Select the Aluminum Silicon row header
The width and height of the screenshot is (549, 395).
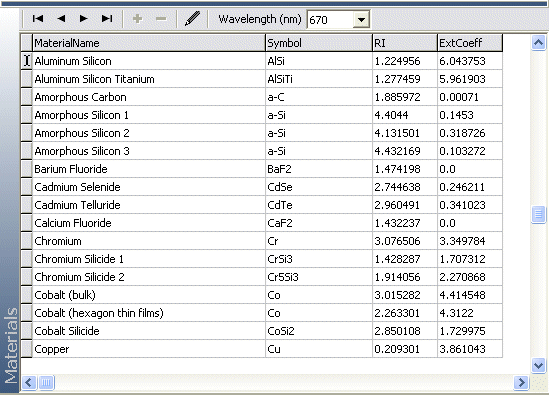pyautogui.click(x=27, y=61)
